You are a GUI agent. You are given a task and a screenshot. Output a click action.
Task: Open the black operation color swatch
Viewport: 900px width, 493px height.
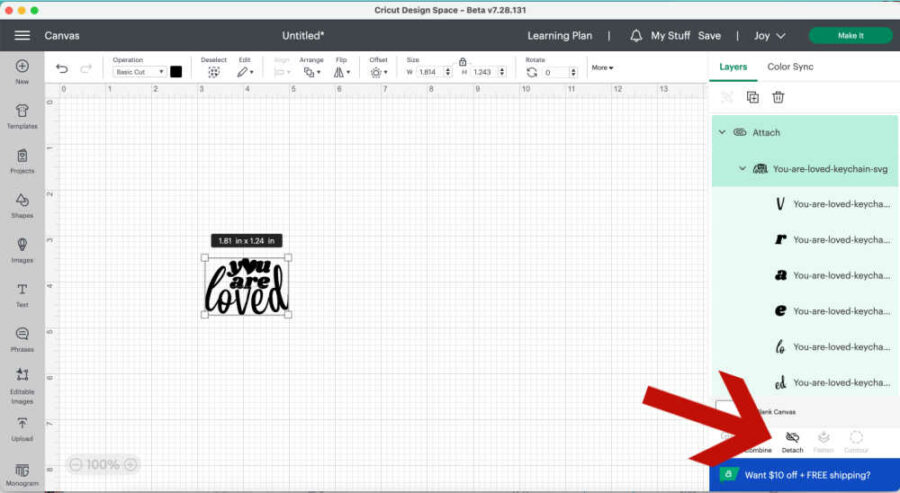(176, 72)
